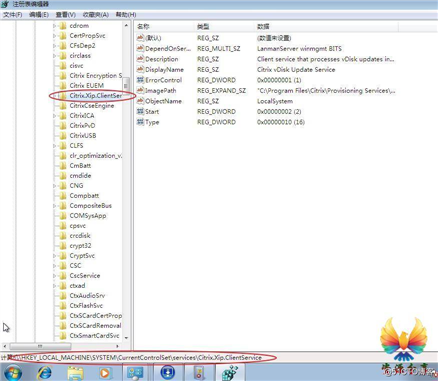Expand the CscService key

click(55, 276)
